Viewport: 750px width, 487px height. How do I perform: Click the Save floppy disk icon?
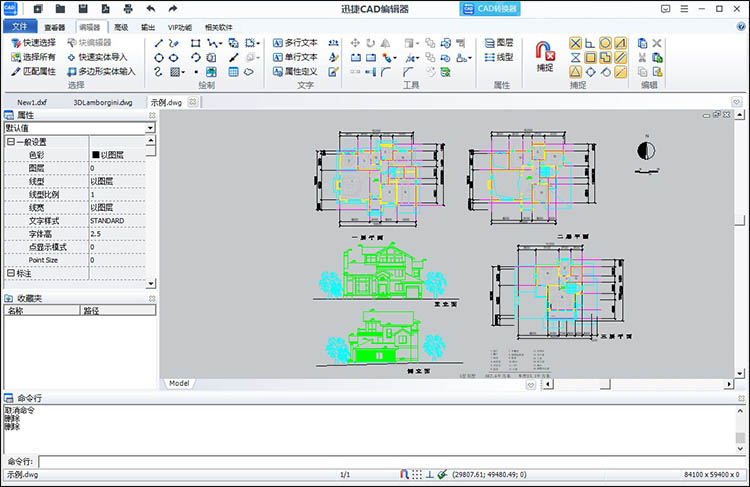click(83, 9)
